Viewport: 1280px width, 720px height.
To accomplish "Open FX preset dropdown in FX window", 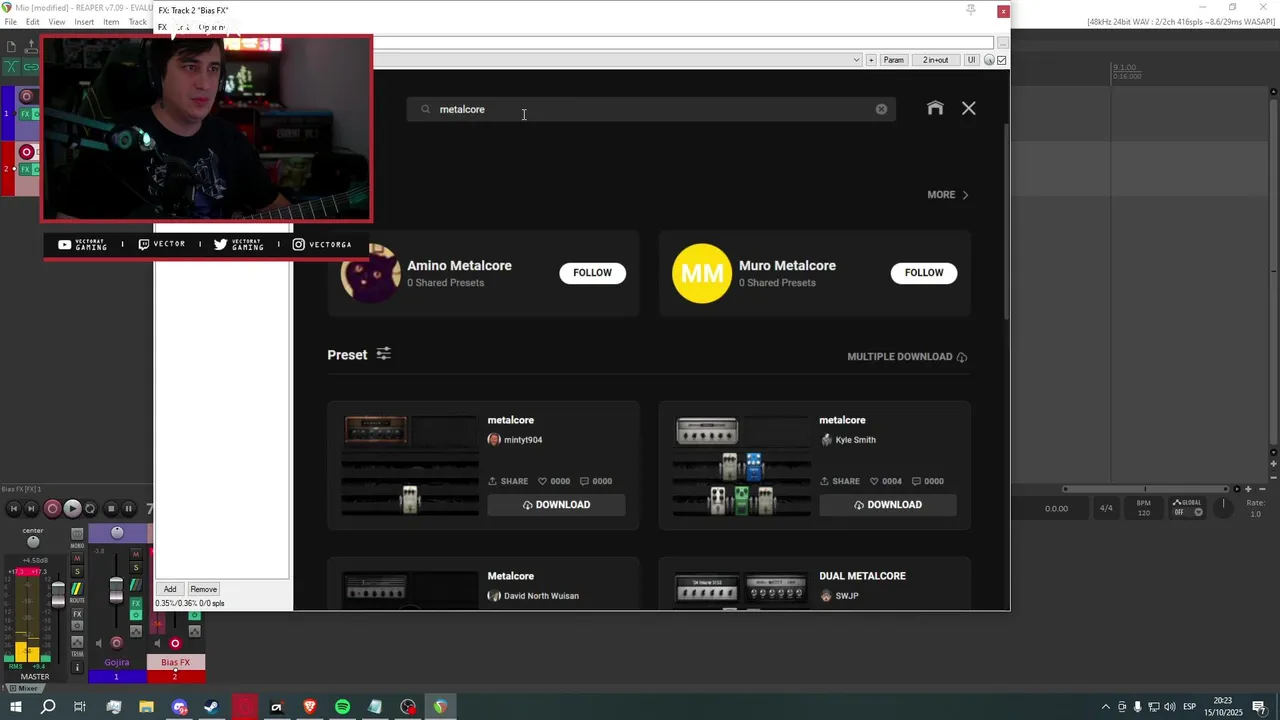I will click(856, 60).
